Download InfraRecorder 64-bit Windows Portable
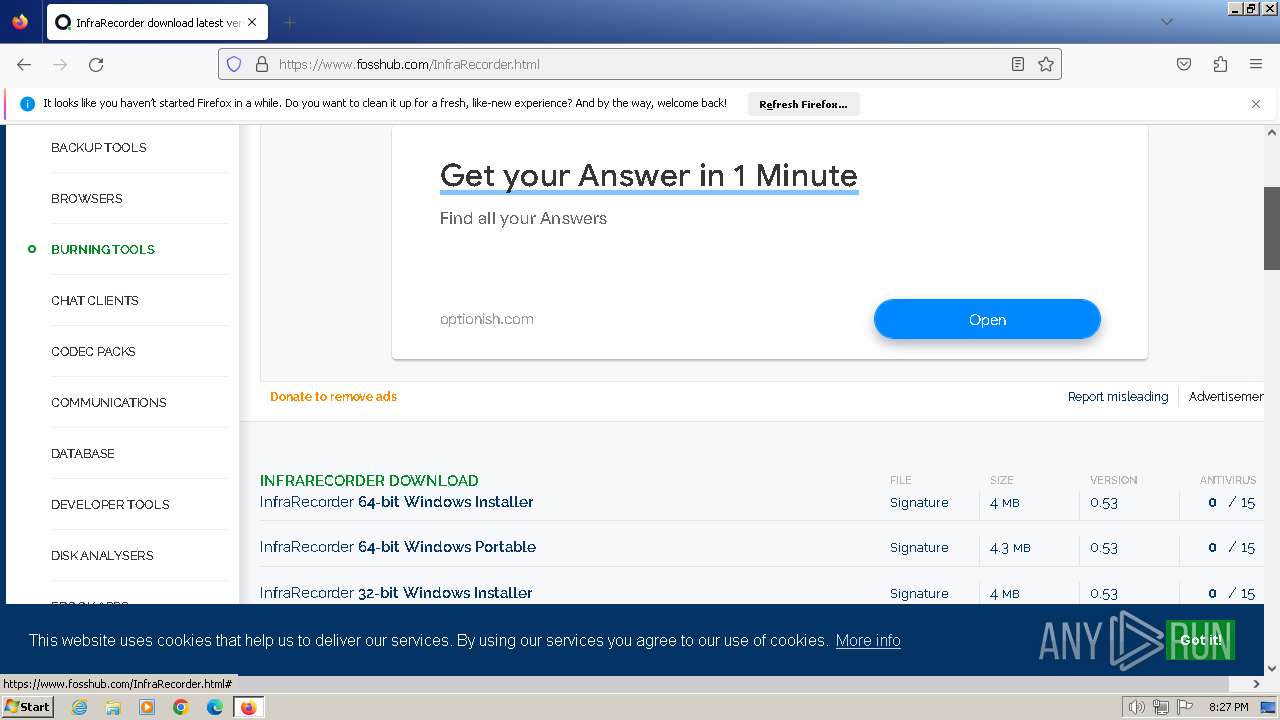 (x=398, y=547)
